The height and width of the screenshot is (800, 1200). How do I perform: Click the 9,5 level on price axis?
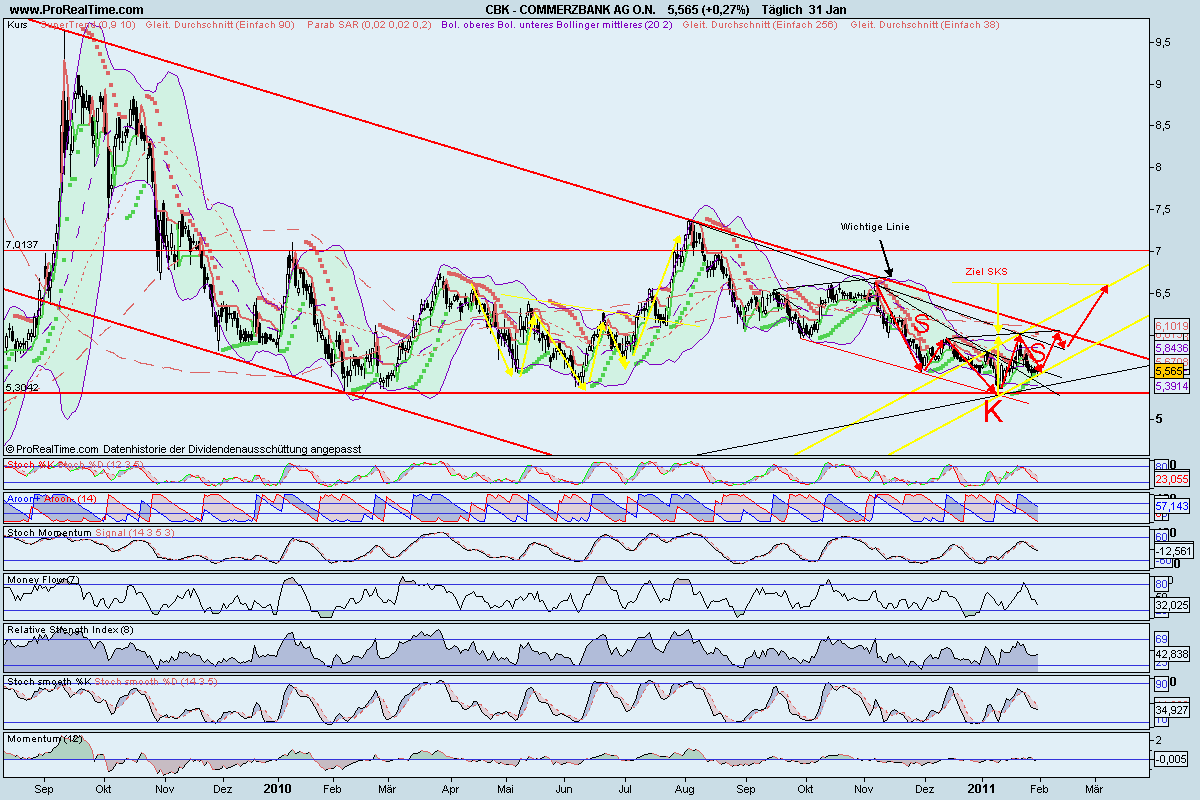coord(1165,43)
